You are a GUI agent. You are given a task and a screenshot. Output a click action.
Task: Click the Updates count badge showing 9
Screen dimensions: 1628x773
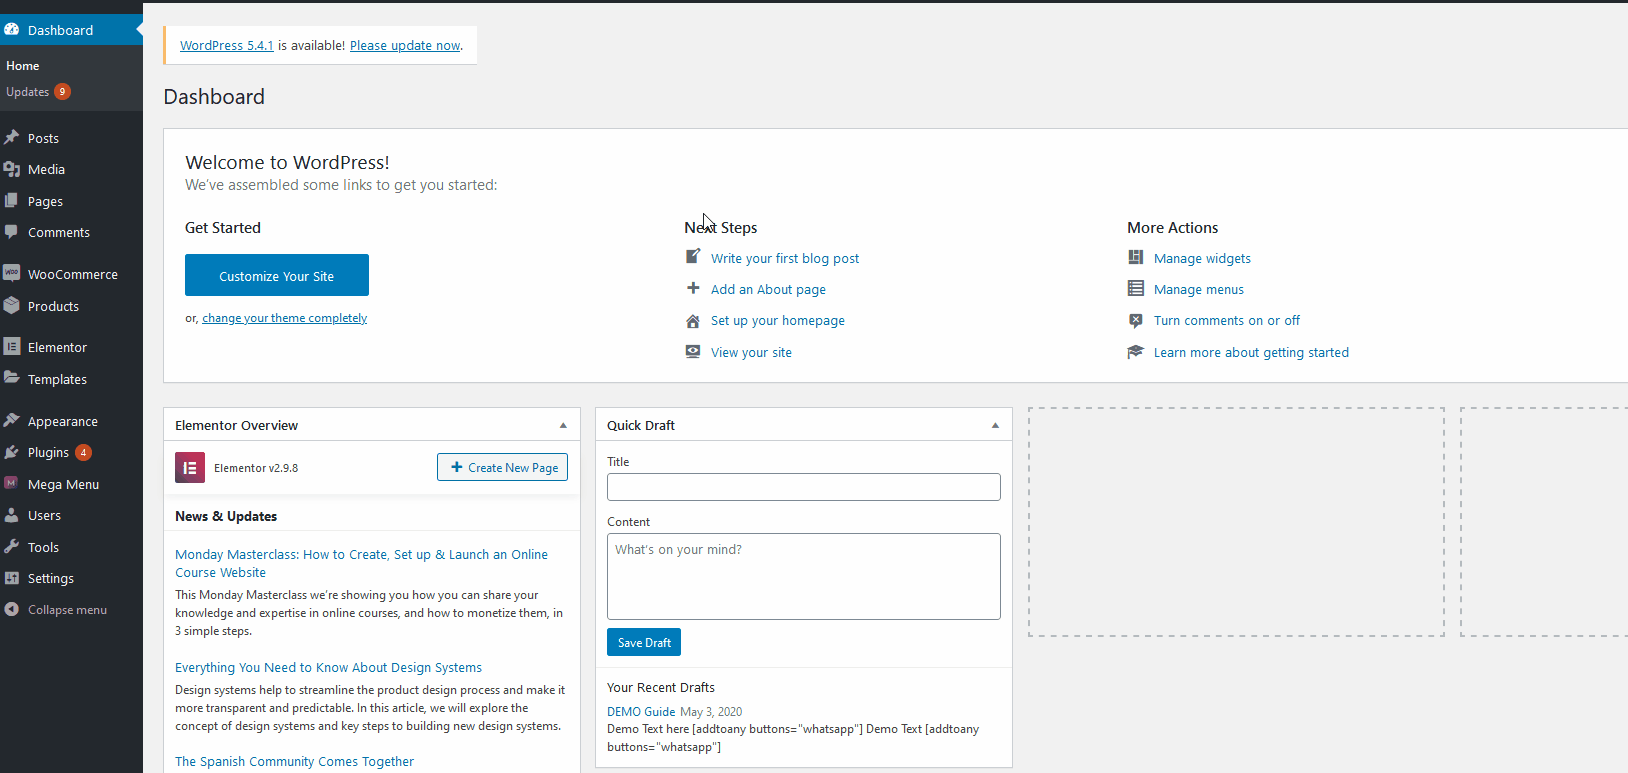point(62,91)
